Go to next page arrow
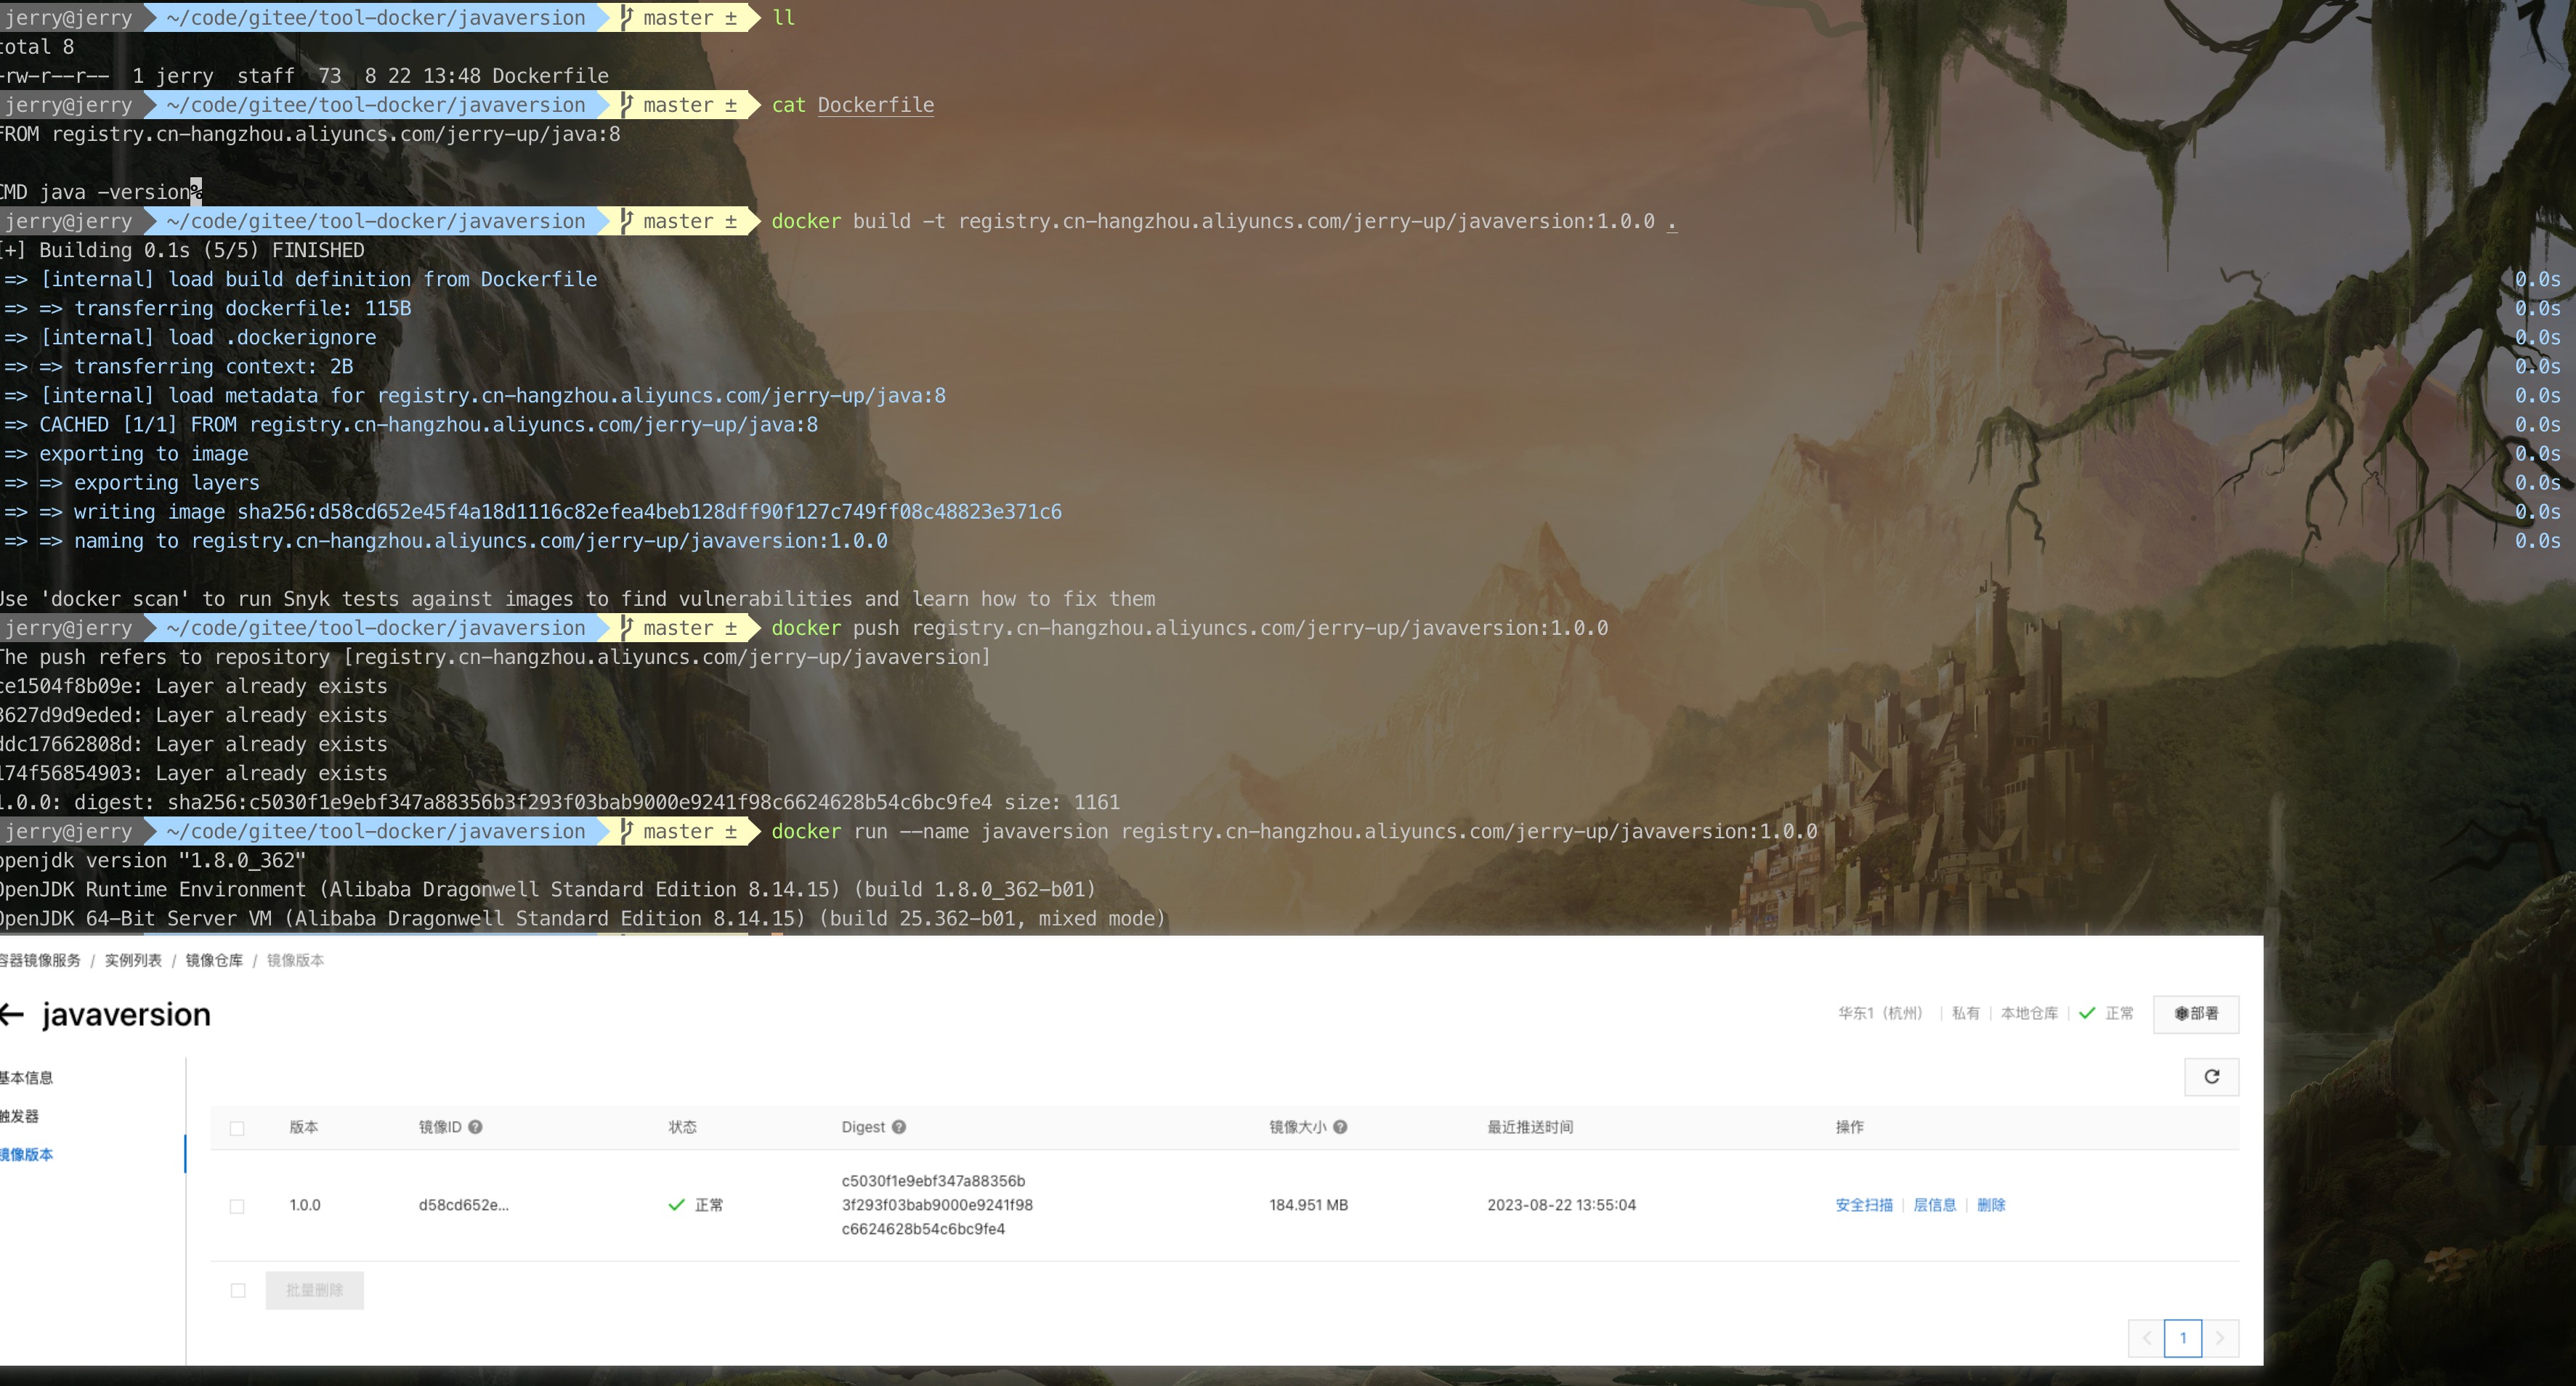Image resolution: width=2576 pixels, height=1386 pixels. 2220,1338
